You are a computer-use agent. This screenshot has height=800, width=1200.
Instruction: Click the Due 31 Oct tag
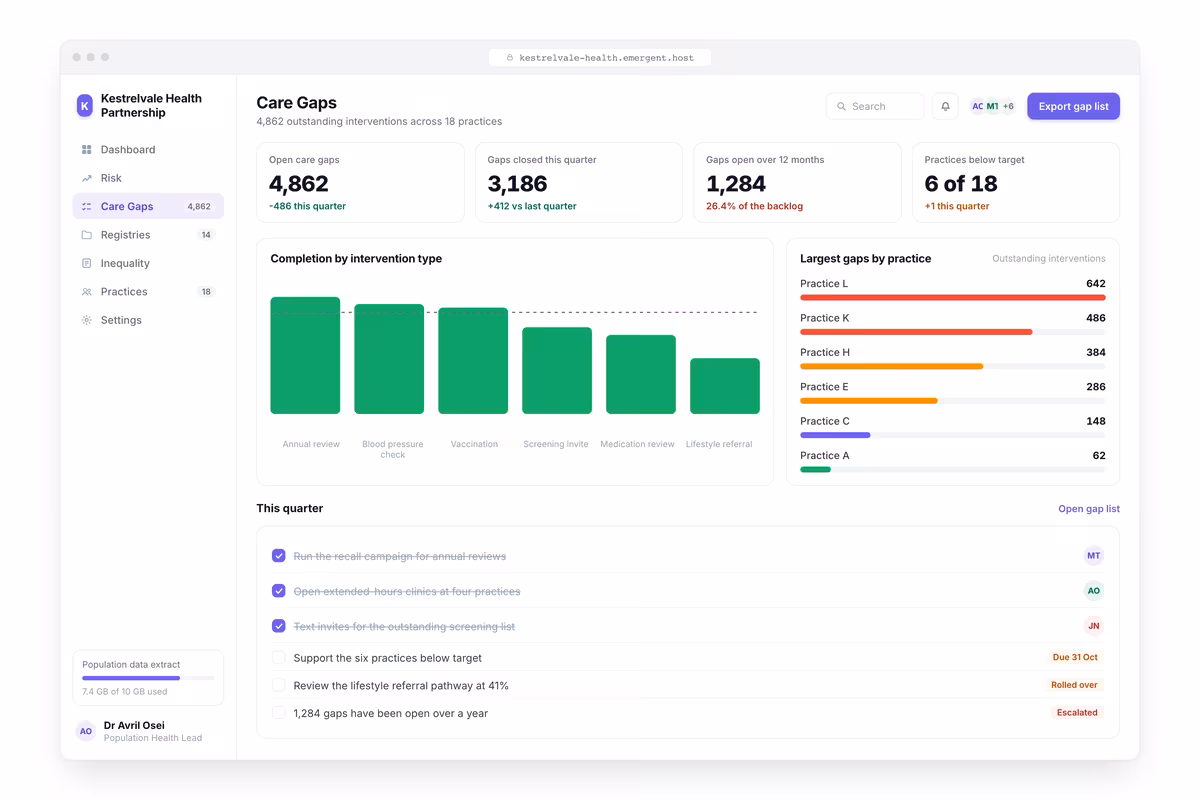1075,658
